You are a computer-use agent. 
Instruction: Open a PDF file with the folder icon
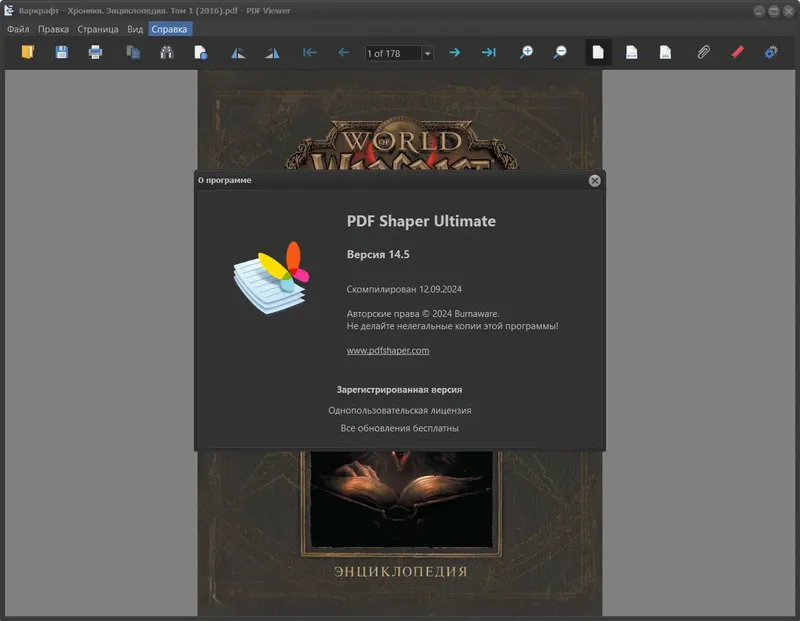pyautogui.click(x=28, y=52)
